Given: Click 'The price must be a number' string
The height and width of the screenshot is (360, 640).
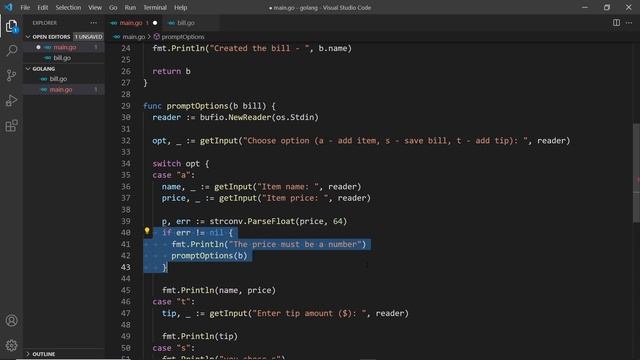Looking at the screenshot, I should click(x=295, y=244).
